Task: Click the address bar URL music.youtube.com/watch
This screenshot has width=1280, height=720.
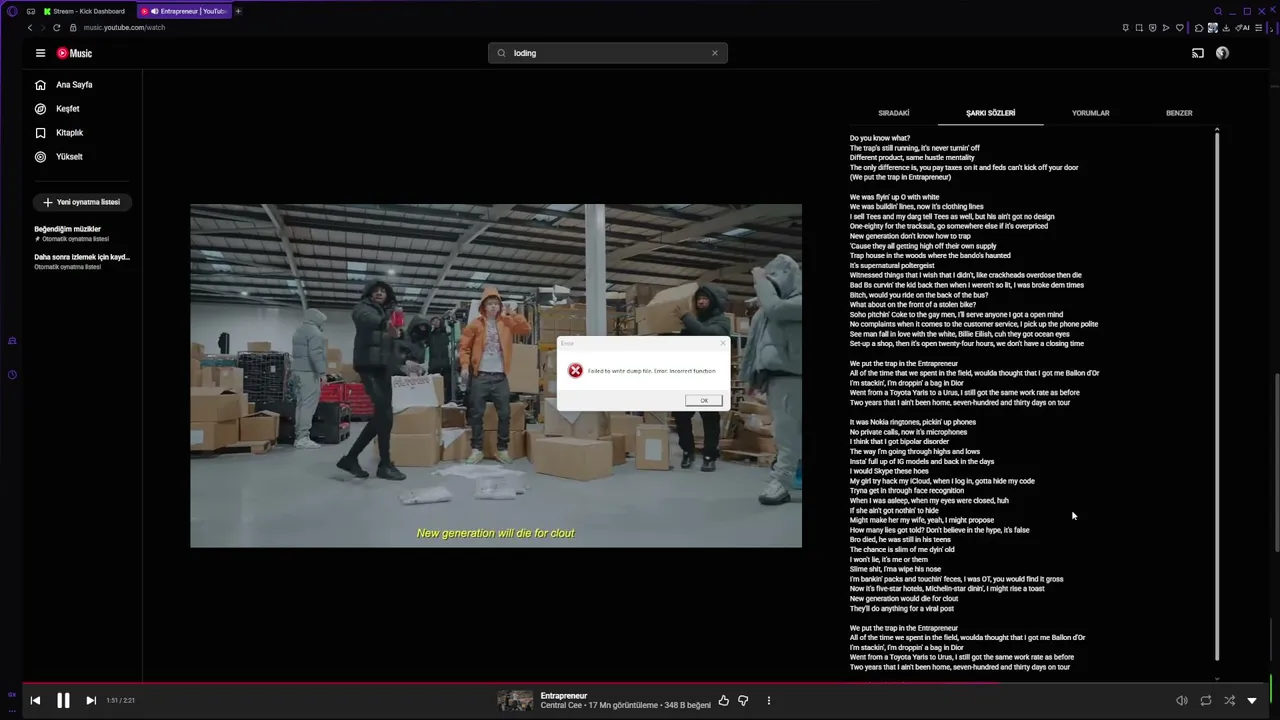Action: coord(124,28)
